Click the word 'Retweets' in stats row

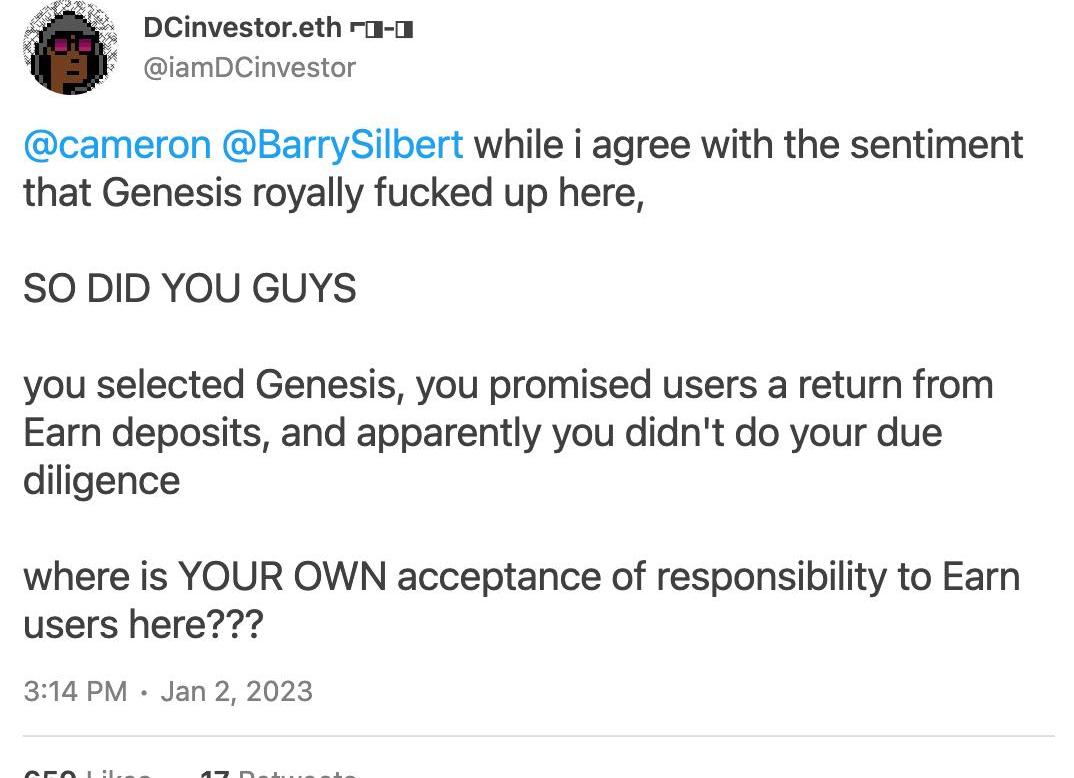click(x=296, y=772)
